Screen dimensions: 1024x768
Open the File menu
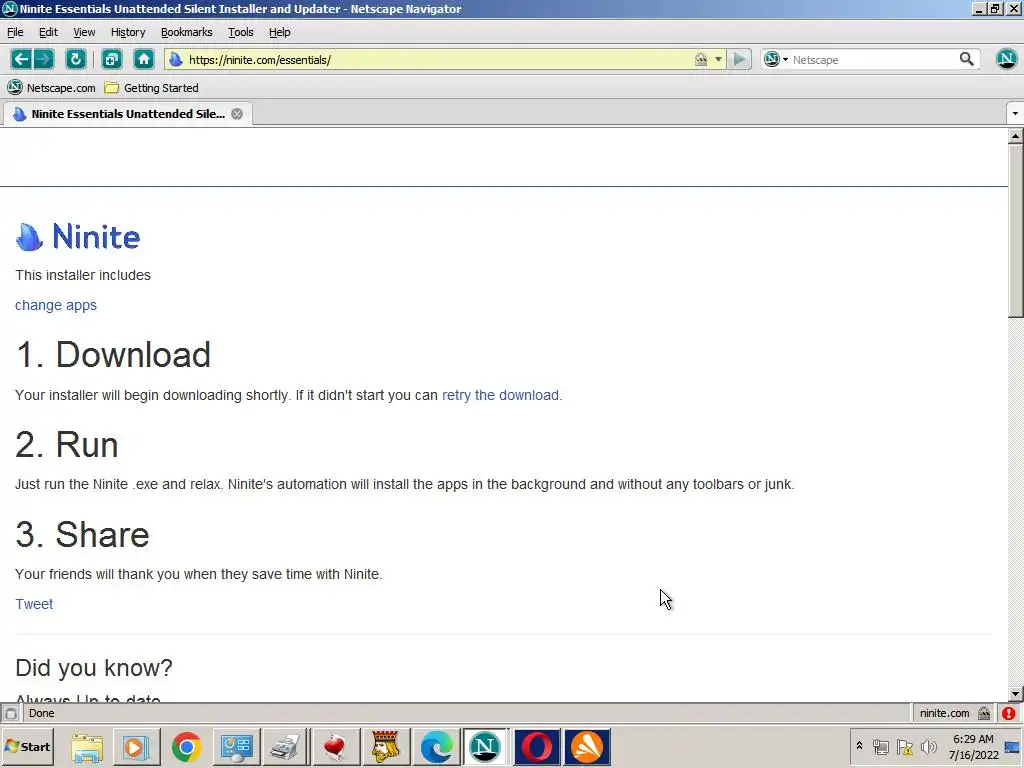(15, 32)
